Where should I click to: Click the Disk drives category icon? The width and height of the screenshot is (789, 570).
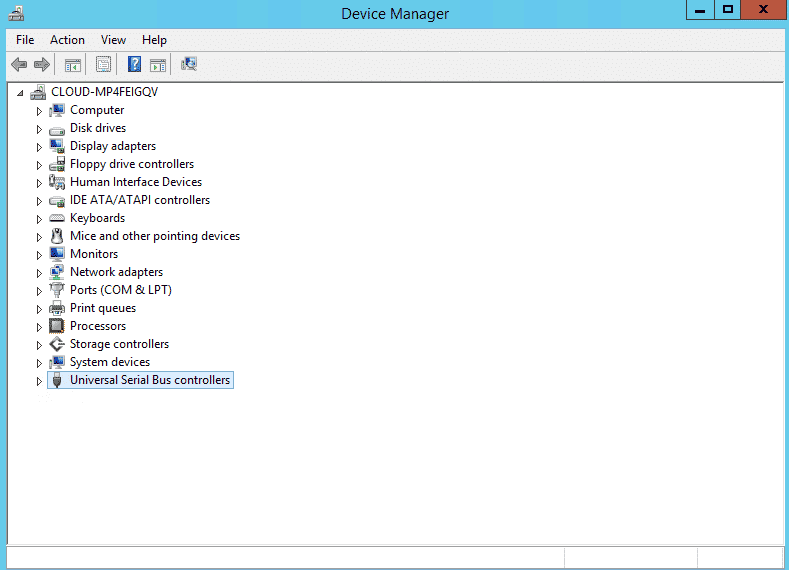(57, 130)
